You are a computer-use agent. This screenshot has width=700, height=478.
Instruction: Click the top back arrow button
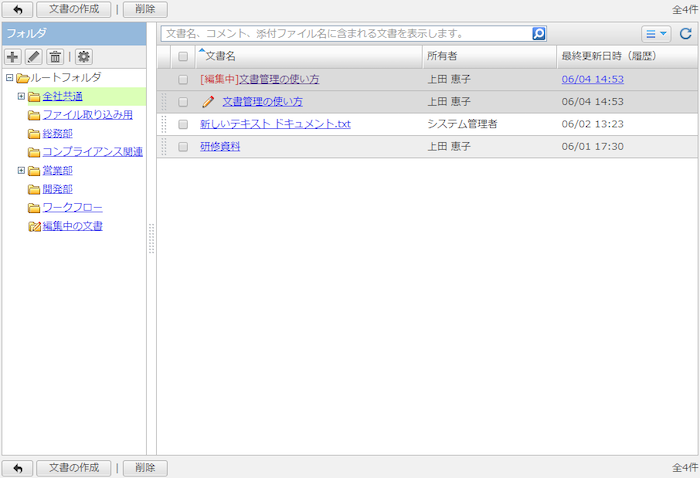point(17,9)
